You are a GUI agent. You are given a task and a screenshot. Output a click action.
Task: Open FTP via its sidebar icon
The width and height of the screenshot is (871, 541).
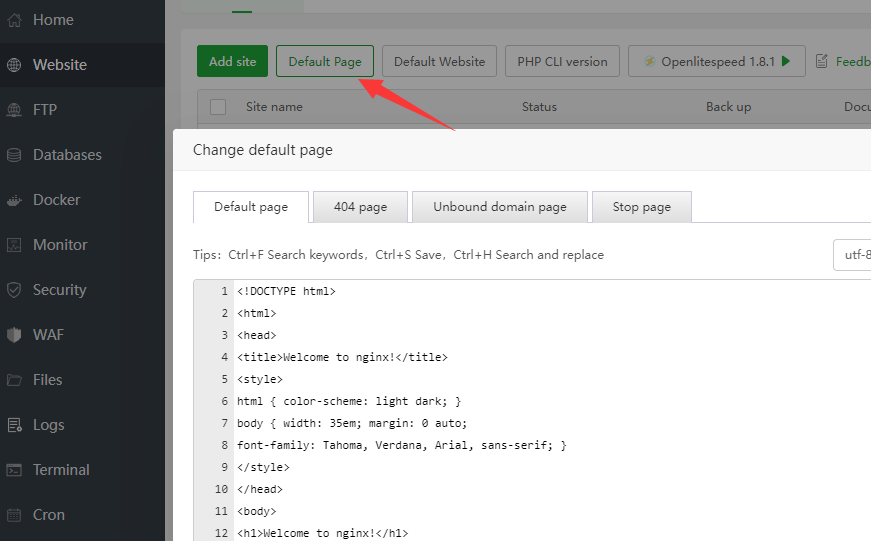click(x=14, y=110)
